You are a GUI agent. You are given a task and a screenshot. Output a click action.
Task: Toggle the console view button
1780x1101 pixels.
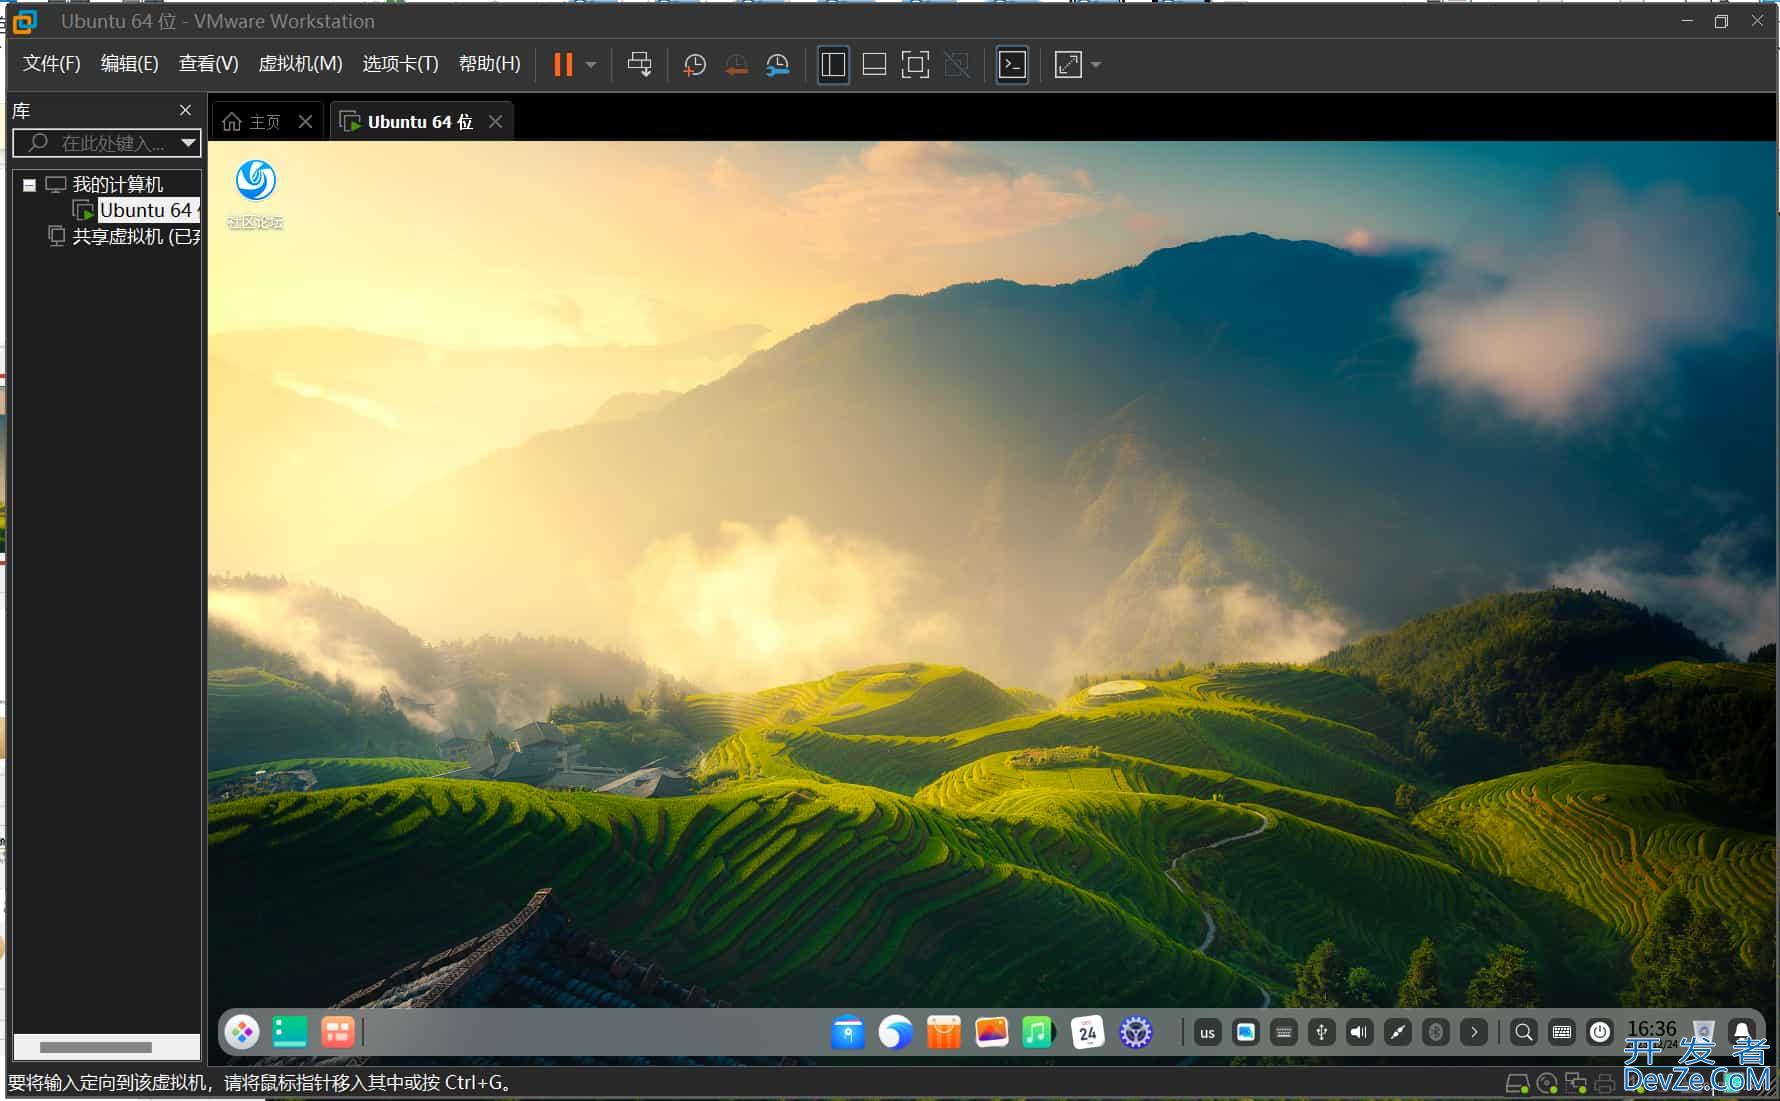pos(1012,65)
